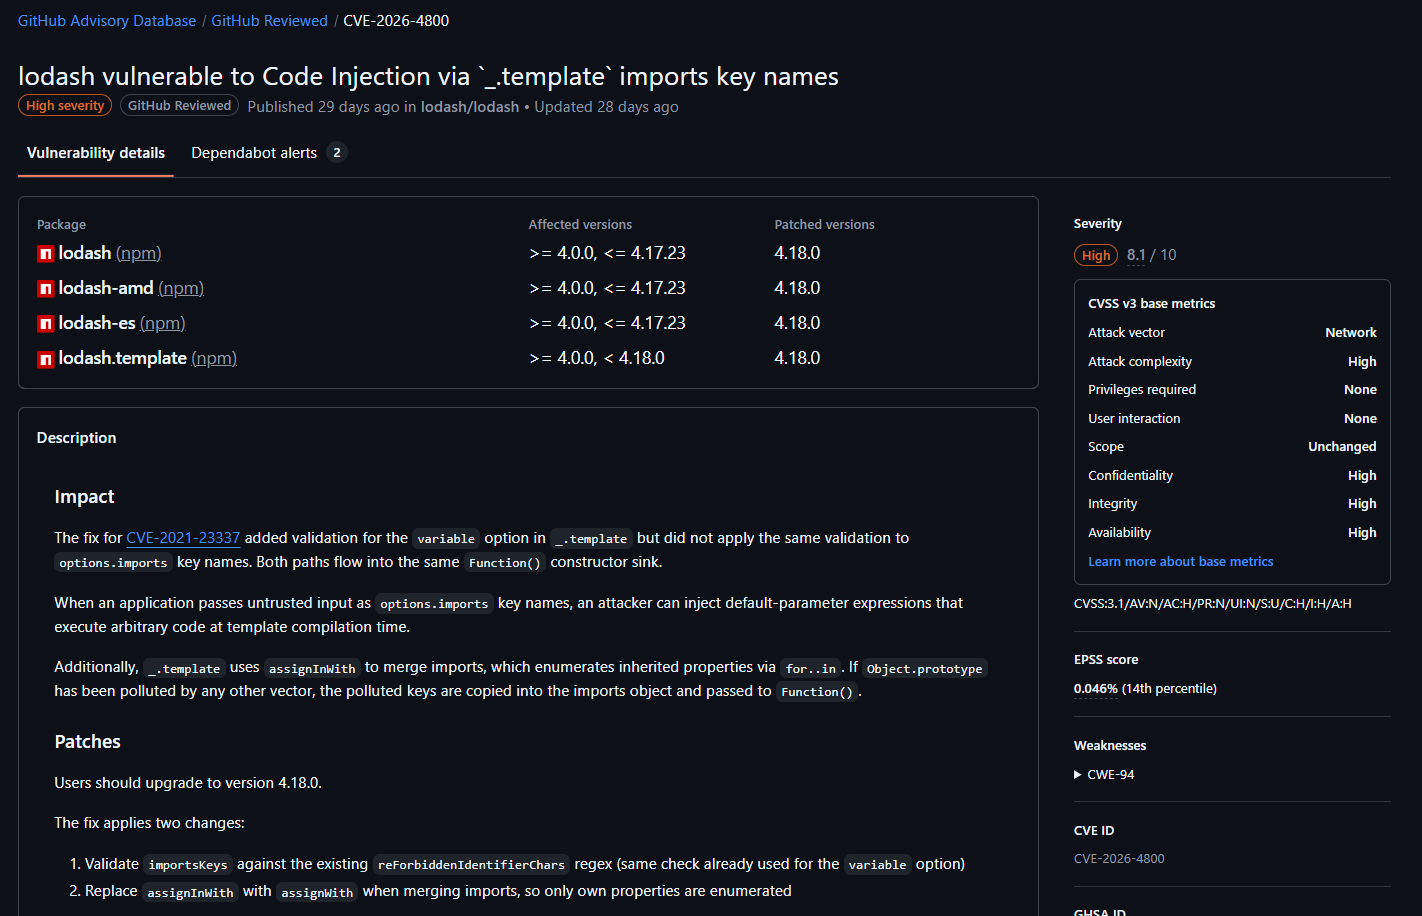Click the npm logo icon beside lodash-amd
The image size is (1422, 916).
[45, 289]
